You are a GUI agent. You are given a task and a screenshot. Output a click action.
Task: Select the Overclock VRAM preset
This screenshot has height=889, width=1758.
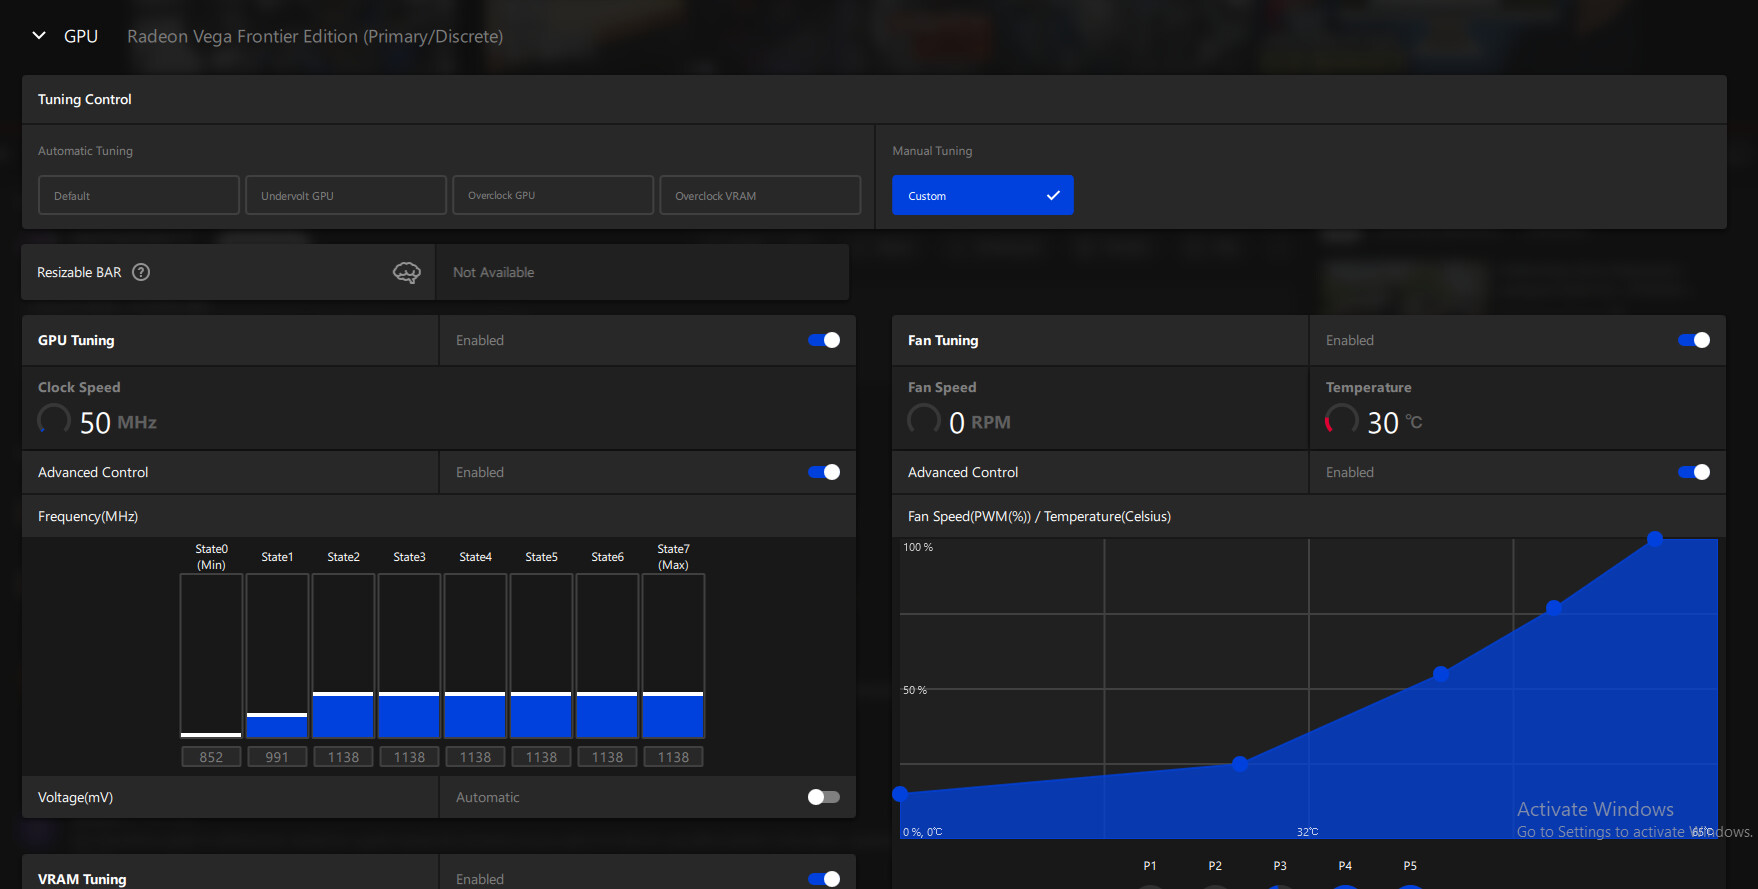760,196
